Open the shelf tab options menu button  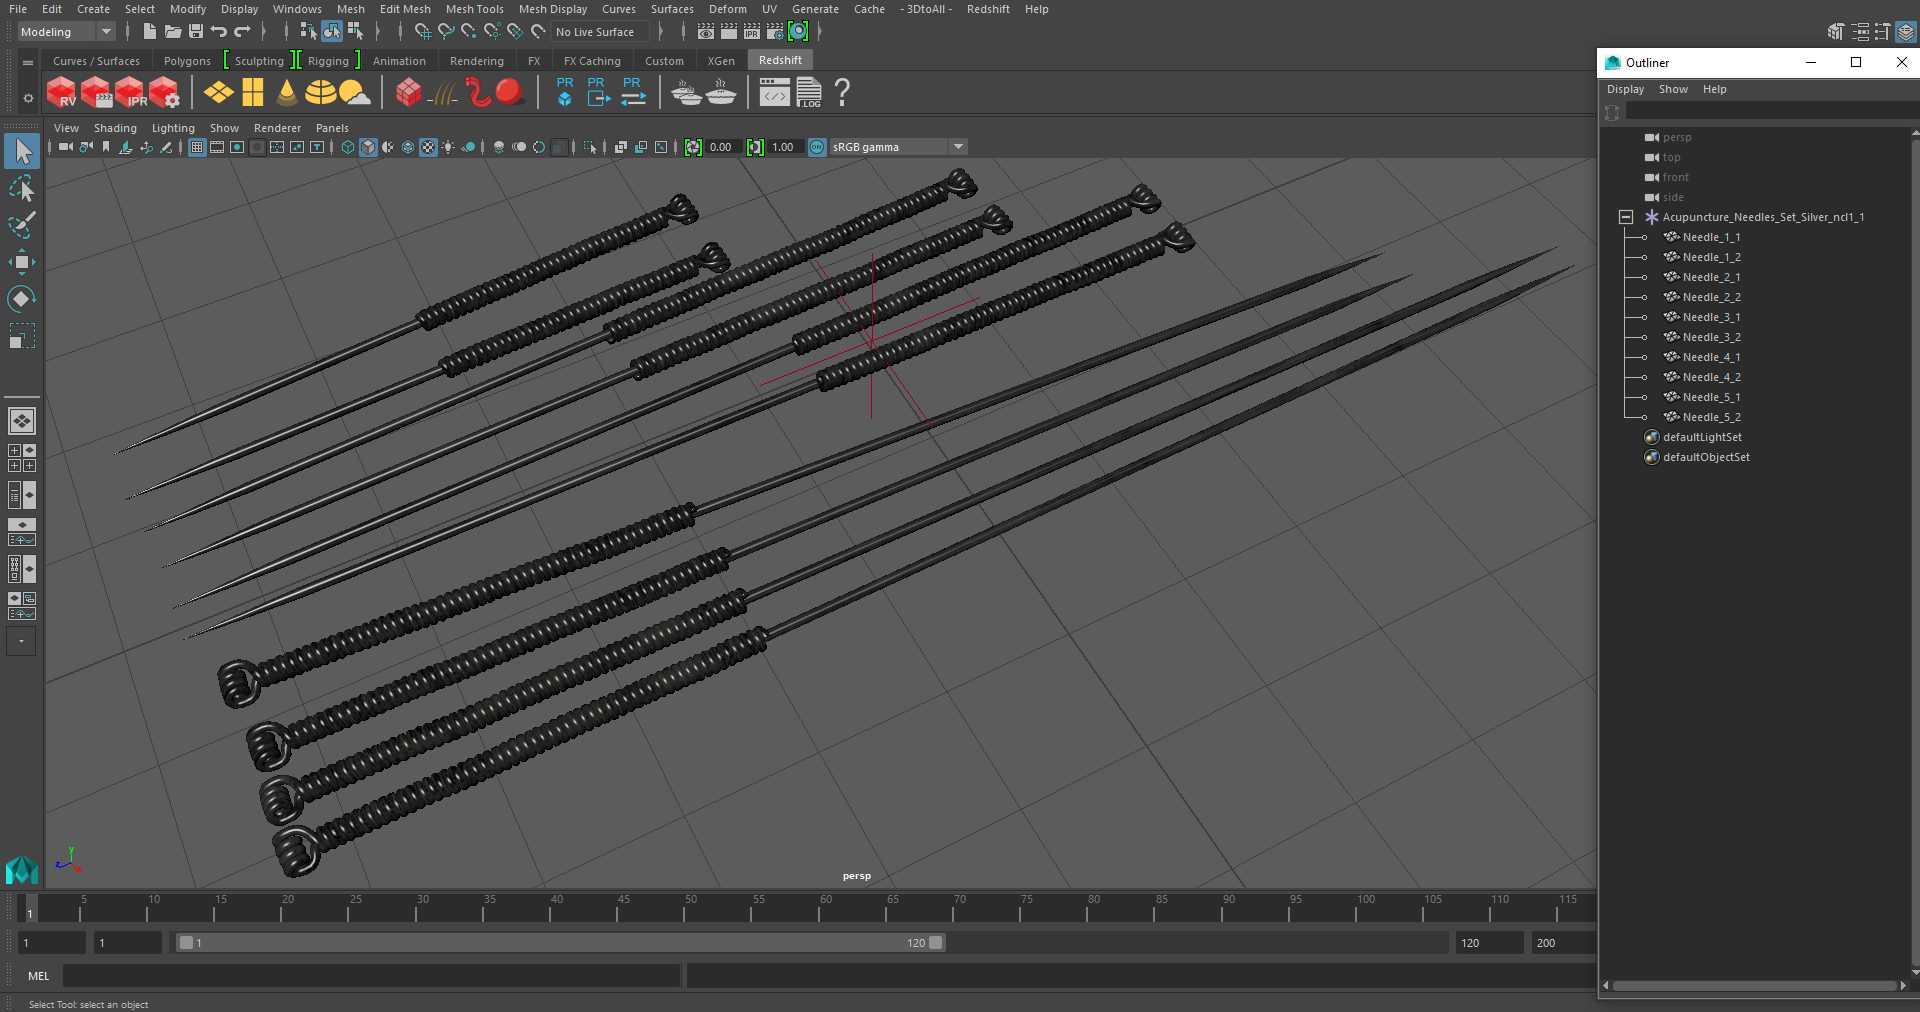(x=28, y=62)
